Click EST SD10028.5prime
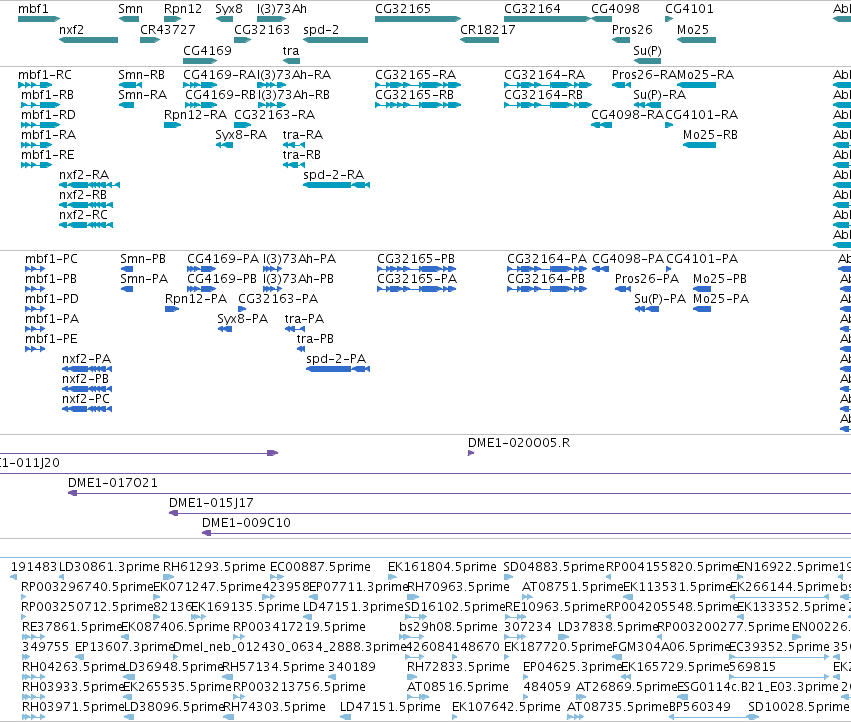Image resolution: width=851 pixels, height=722 pixels. pyautogui.click(x=798, y=707)
